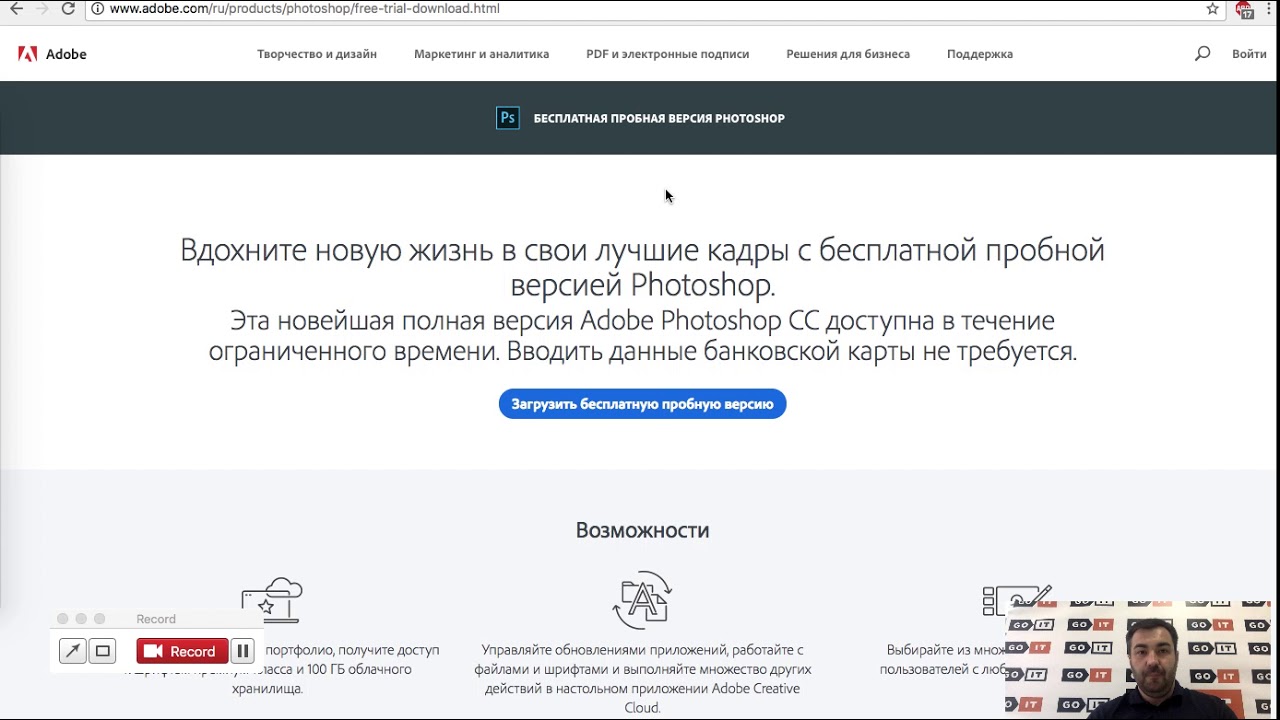Click the Photoshop Ps icon in banner
This screenshot has height=720, width=1280.
[508, 118]
